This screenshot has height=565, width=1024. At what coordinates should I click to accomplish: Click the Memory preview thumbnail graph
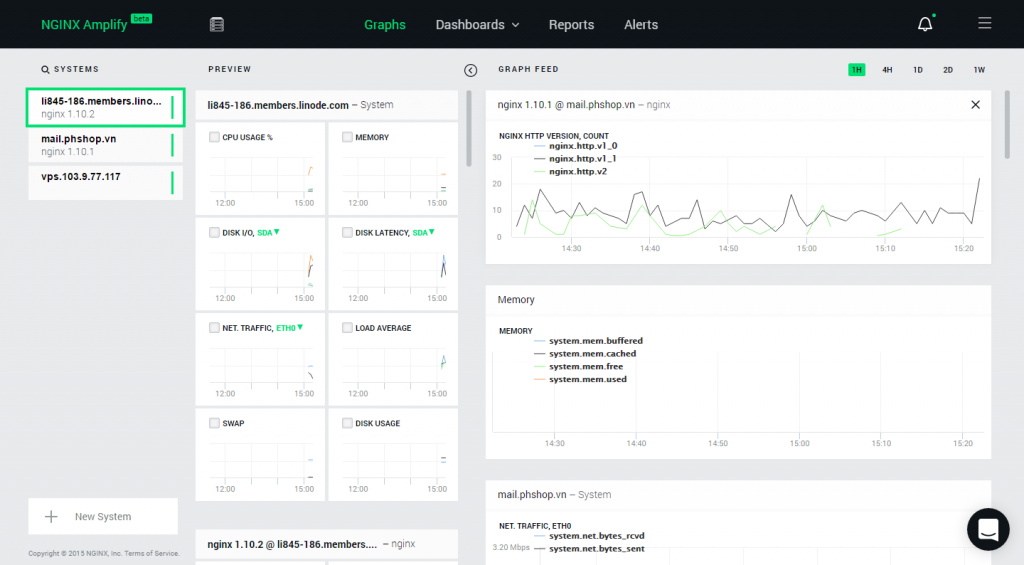(394, 179)
